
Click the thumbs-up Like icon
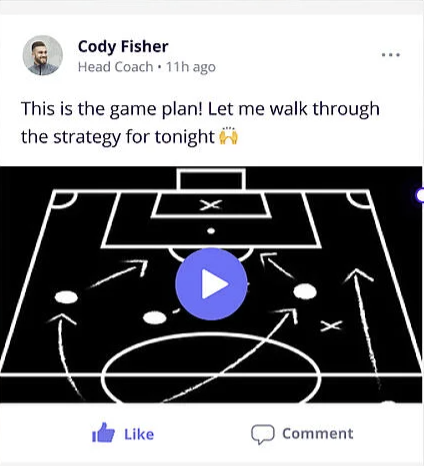click(x=103, y=433)
